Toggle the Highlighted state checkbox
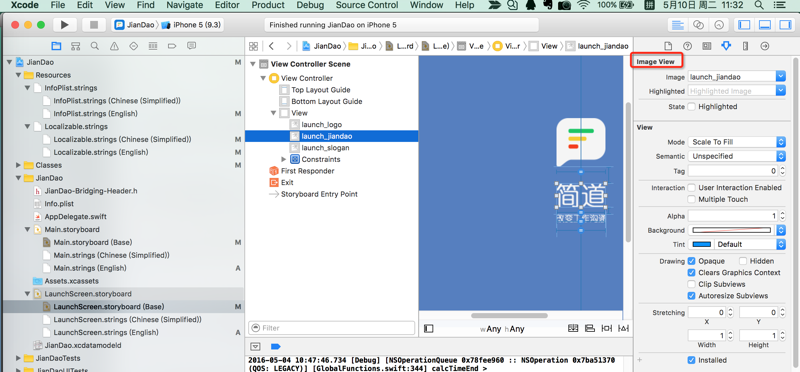The height and width of the screenshot is (372, 800). click(x=691, y=107)
